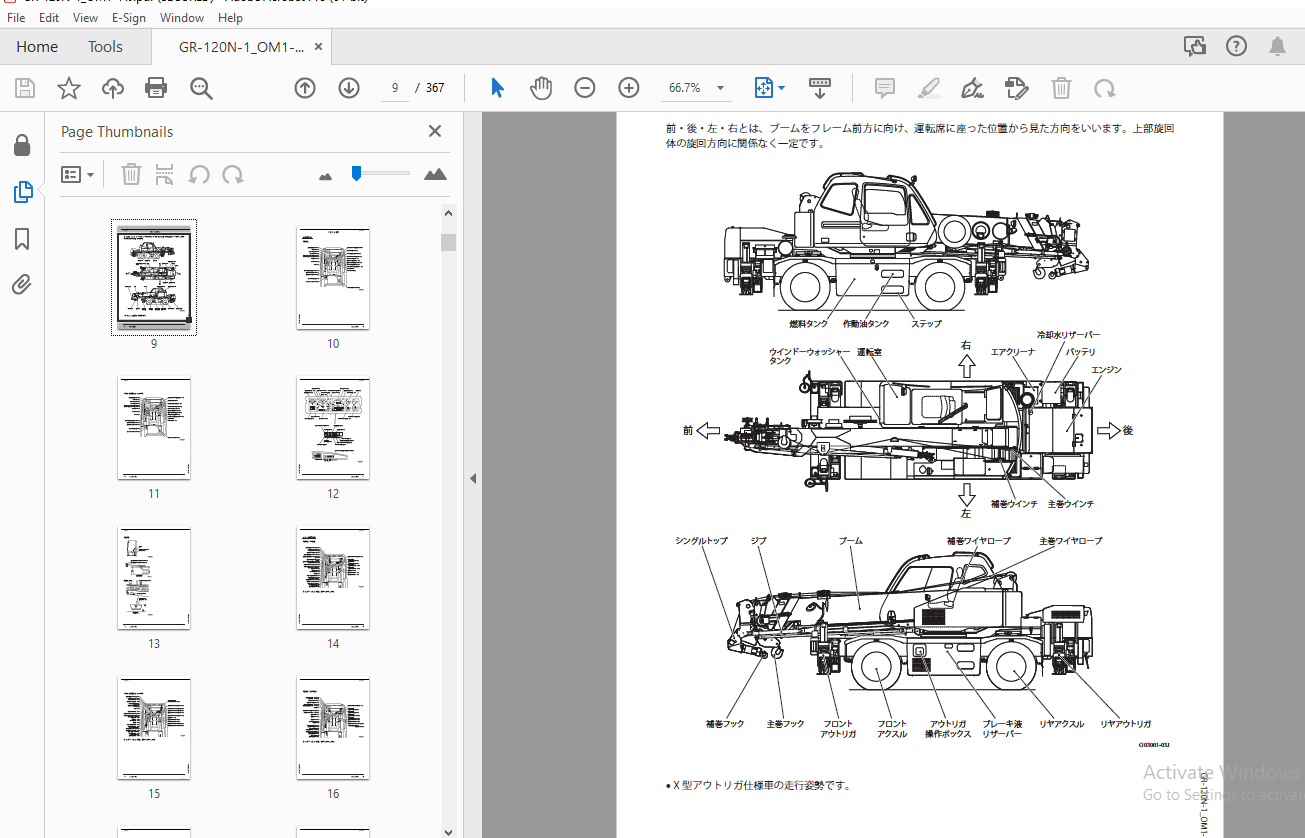Screen dimensions: 1305x838
Task: Go to the previous page arrow
Action: (305, 88)
